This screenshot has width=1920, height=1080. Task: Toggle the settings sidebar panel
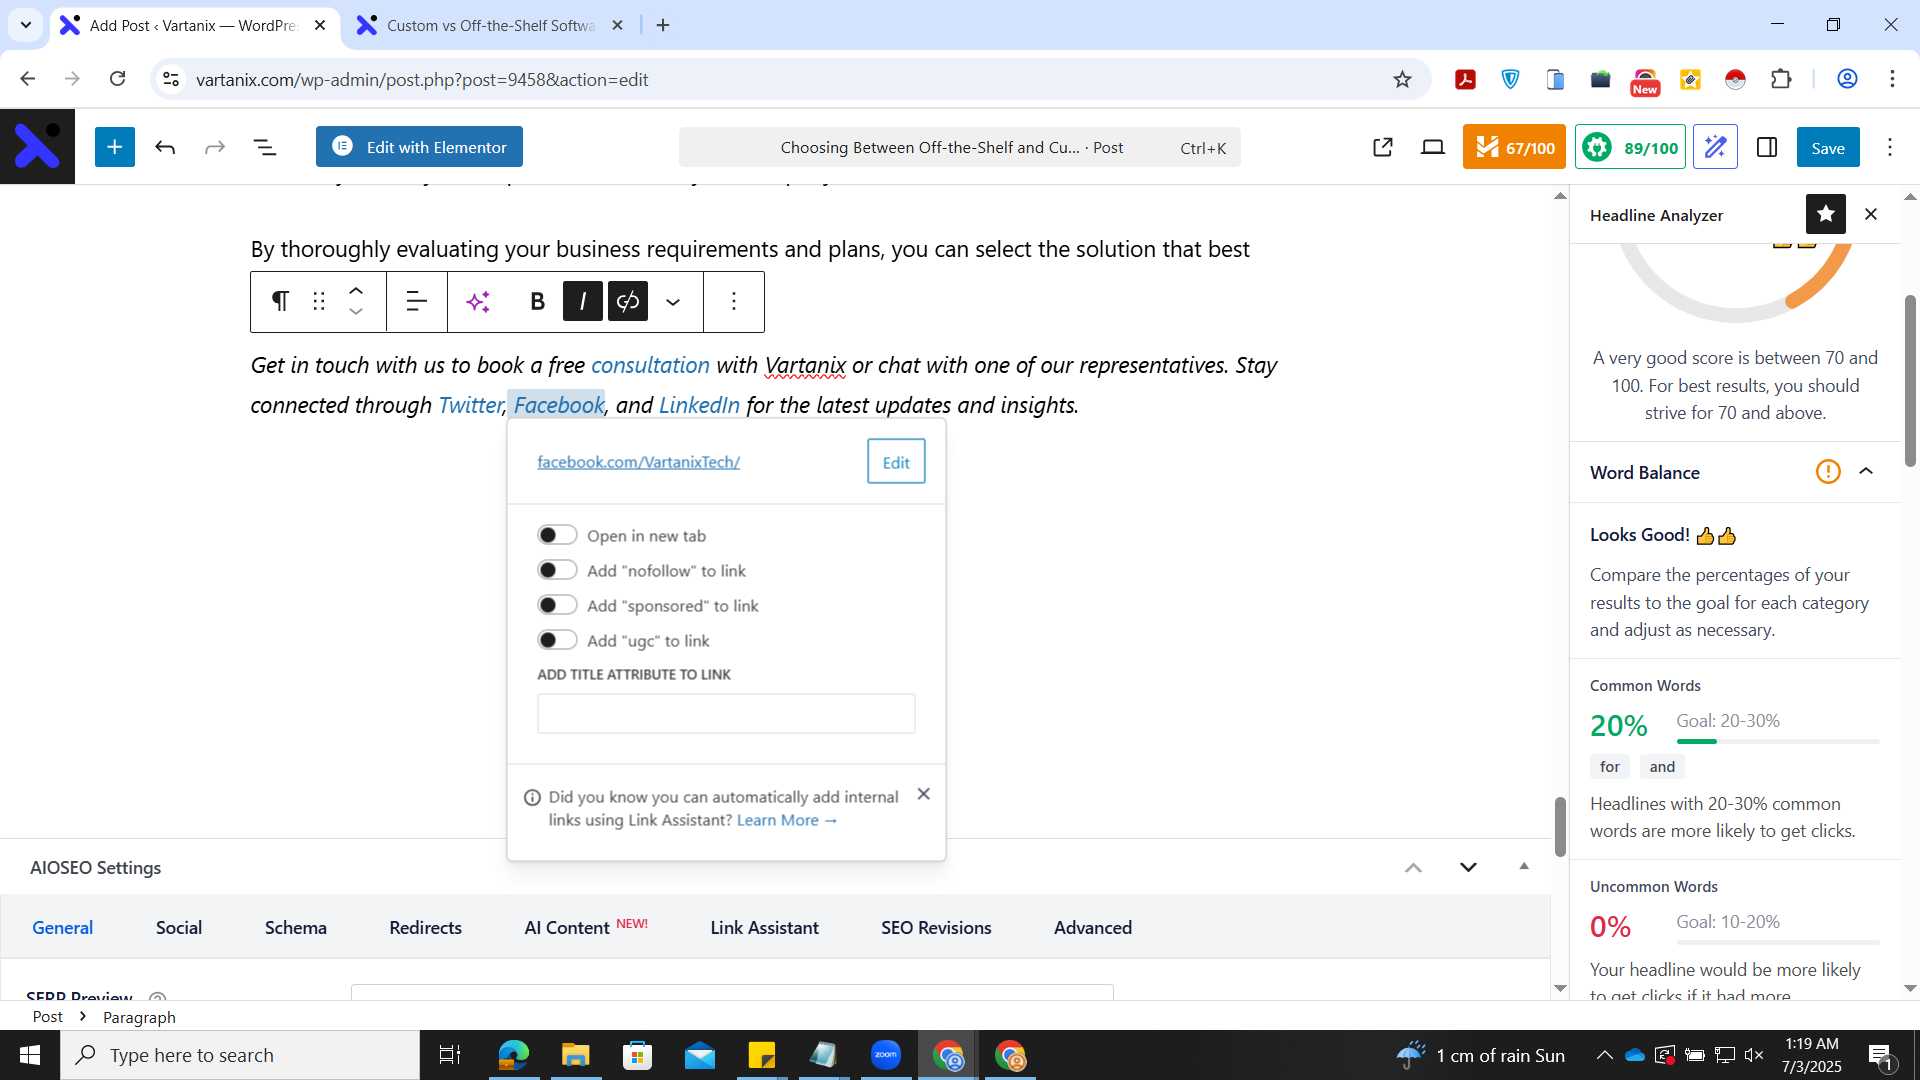[1767, 147]
